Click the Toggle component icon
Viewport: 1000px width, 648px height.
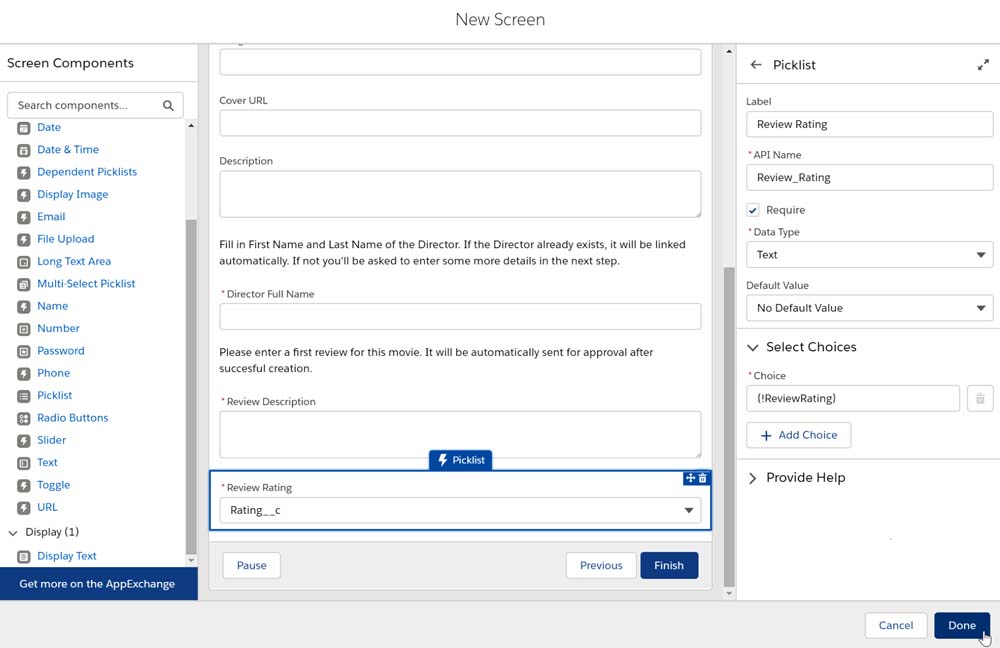coord(24,485)
